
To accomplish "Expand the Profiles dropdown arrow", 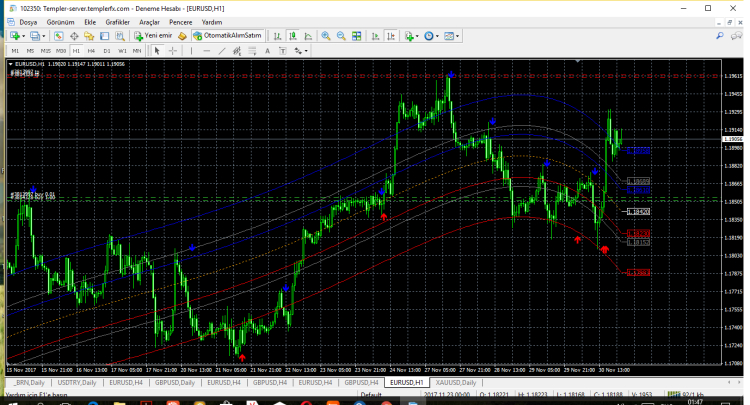I will click(44, 36).
